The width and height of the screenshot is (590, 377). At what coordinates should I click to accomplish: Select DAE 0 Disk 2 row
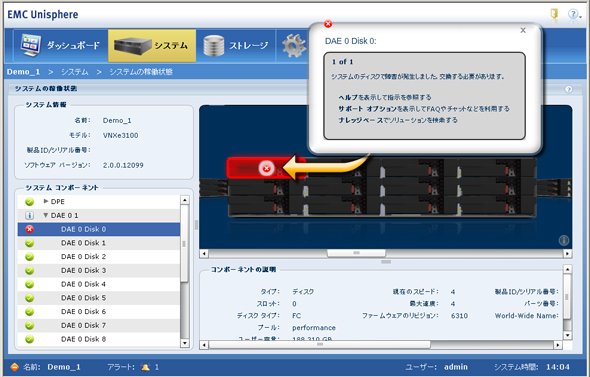click(x=99, y=257)
